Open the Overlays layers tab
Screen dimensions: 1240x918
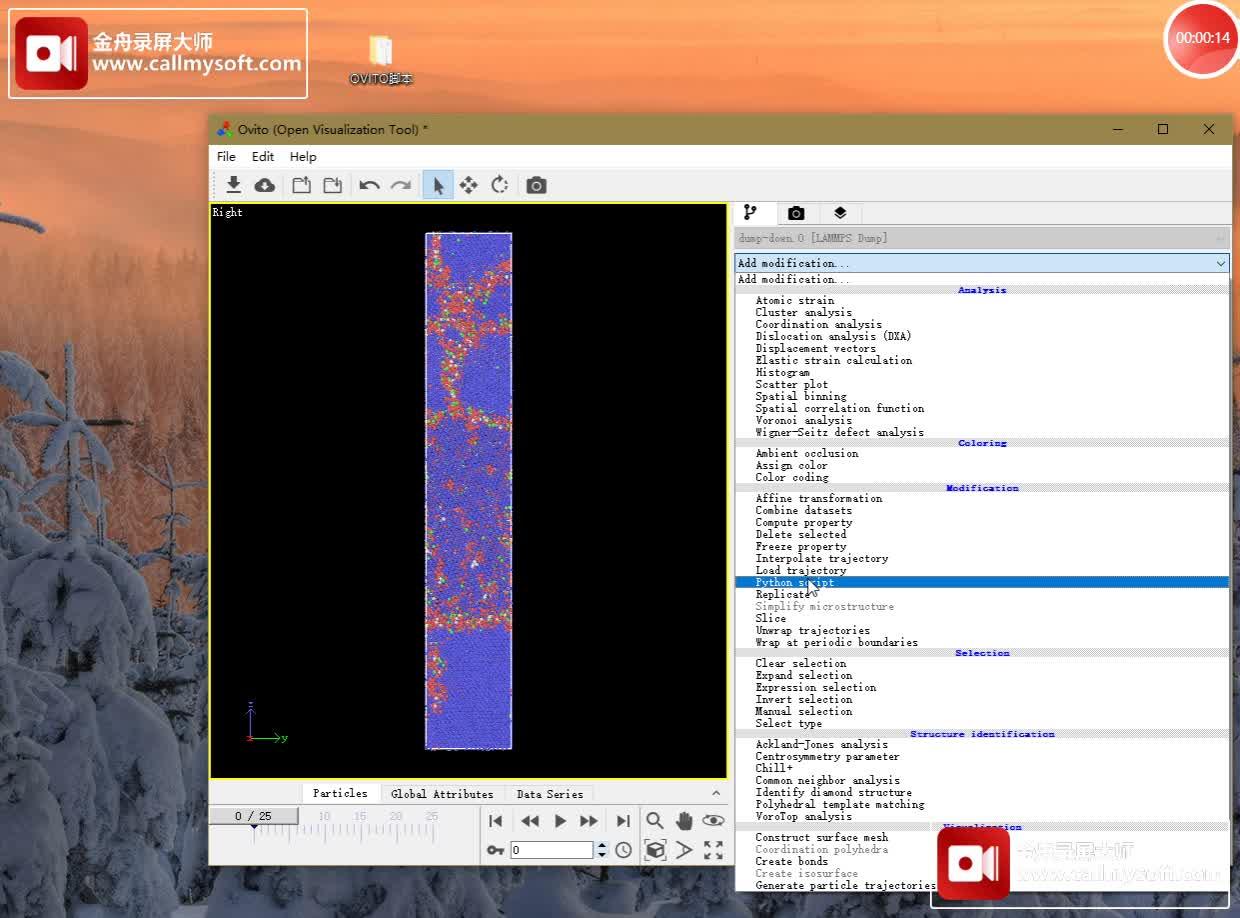840,213
